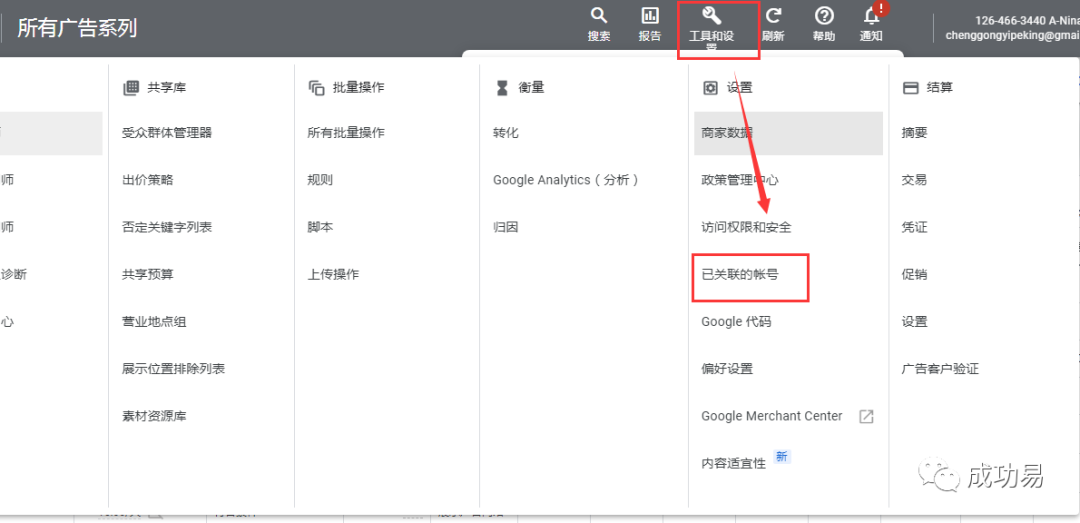Open 设置 entry under billing

click(915, 321)
